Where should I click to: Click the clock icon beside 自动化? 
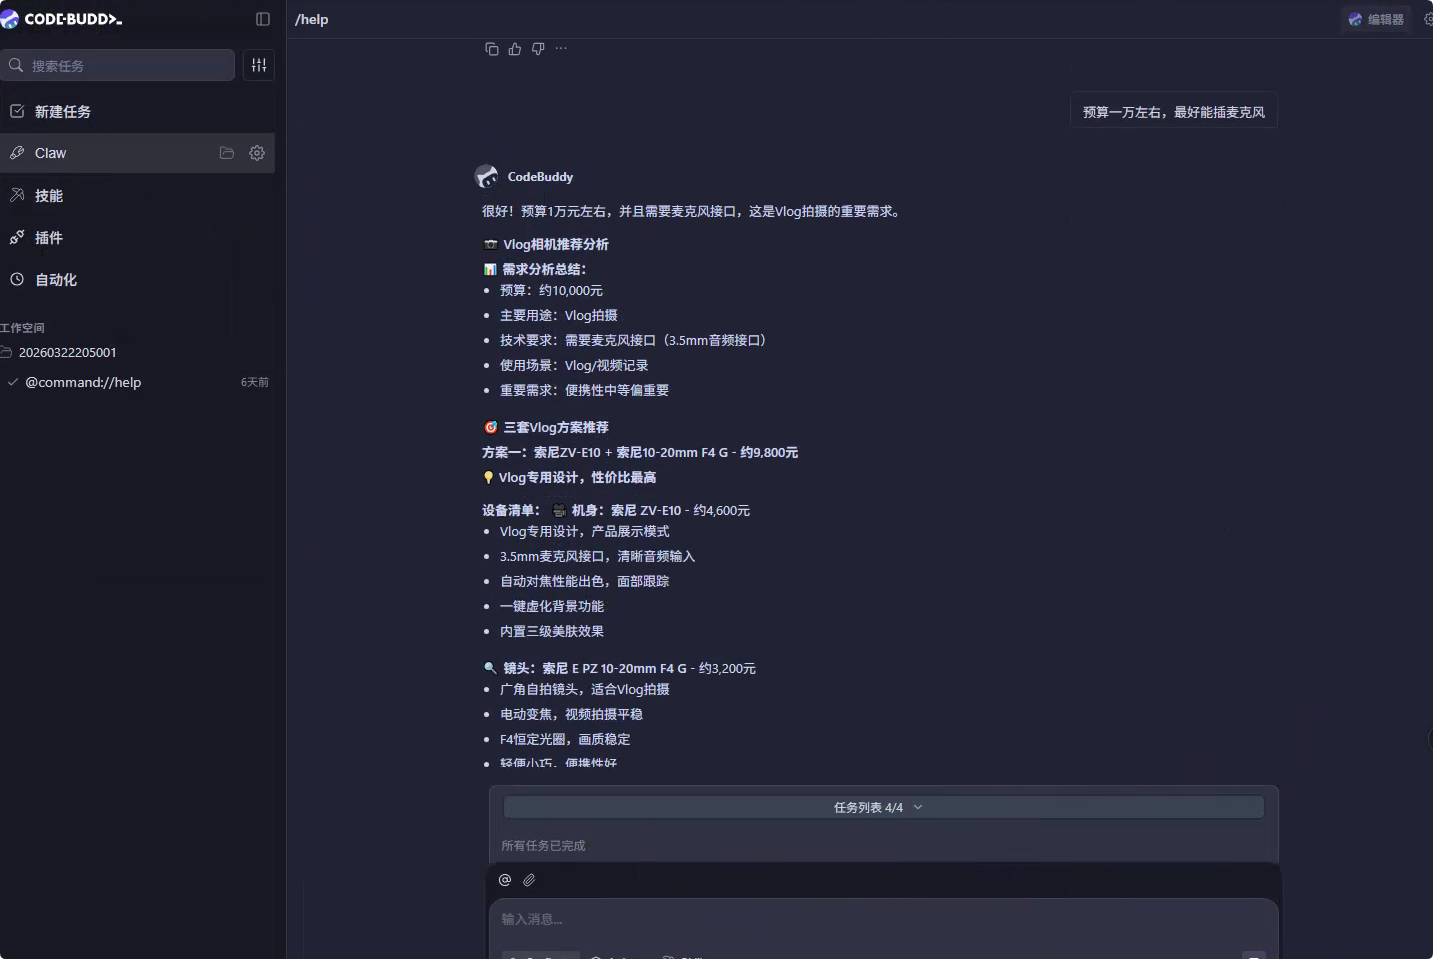coord(17,279)
